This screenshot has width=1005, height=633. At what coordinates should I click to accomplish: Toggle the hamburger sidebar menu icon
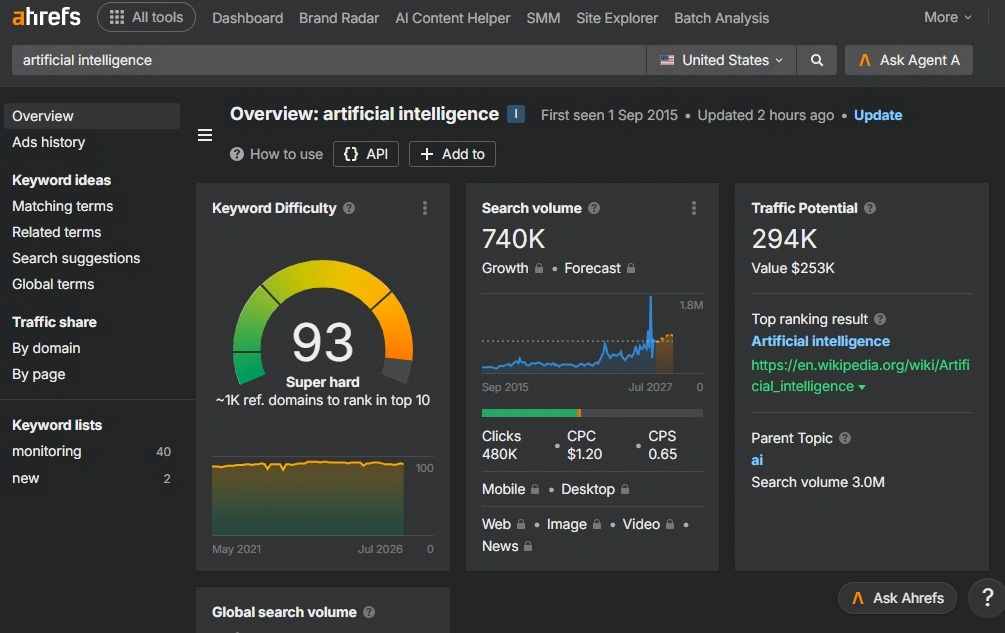pos(204,135)
